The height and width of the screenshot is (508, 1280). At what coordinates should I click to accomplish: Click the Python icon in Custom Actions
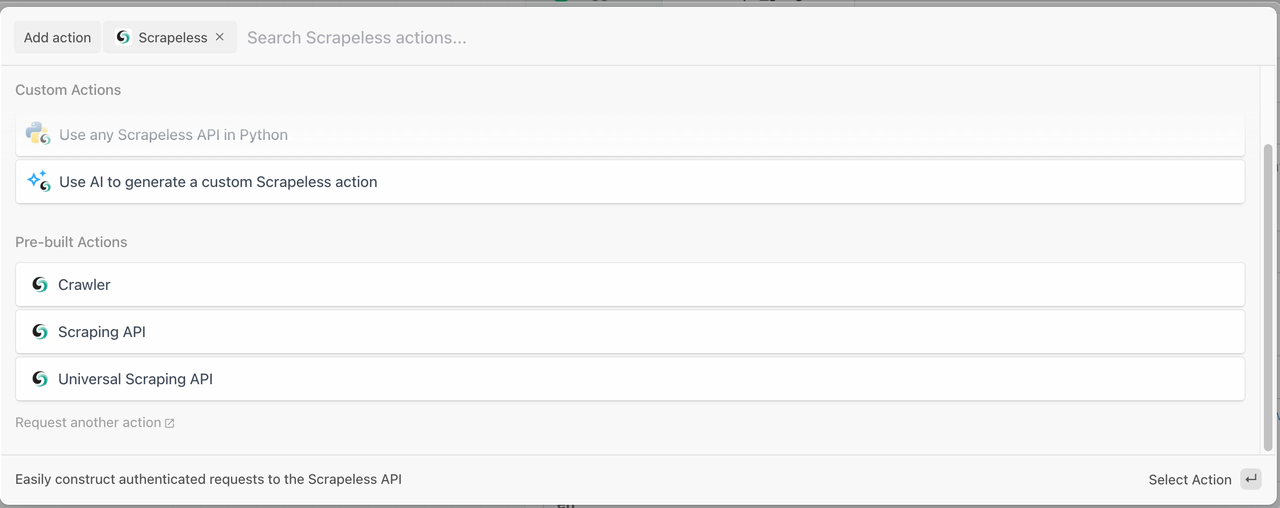tap(38, 134)
